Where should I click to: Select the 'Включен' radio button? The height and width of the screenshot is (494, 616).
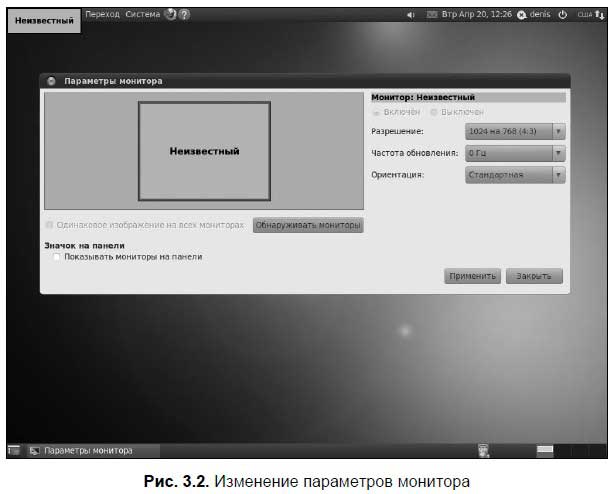pos(377,112)
